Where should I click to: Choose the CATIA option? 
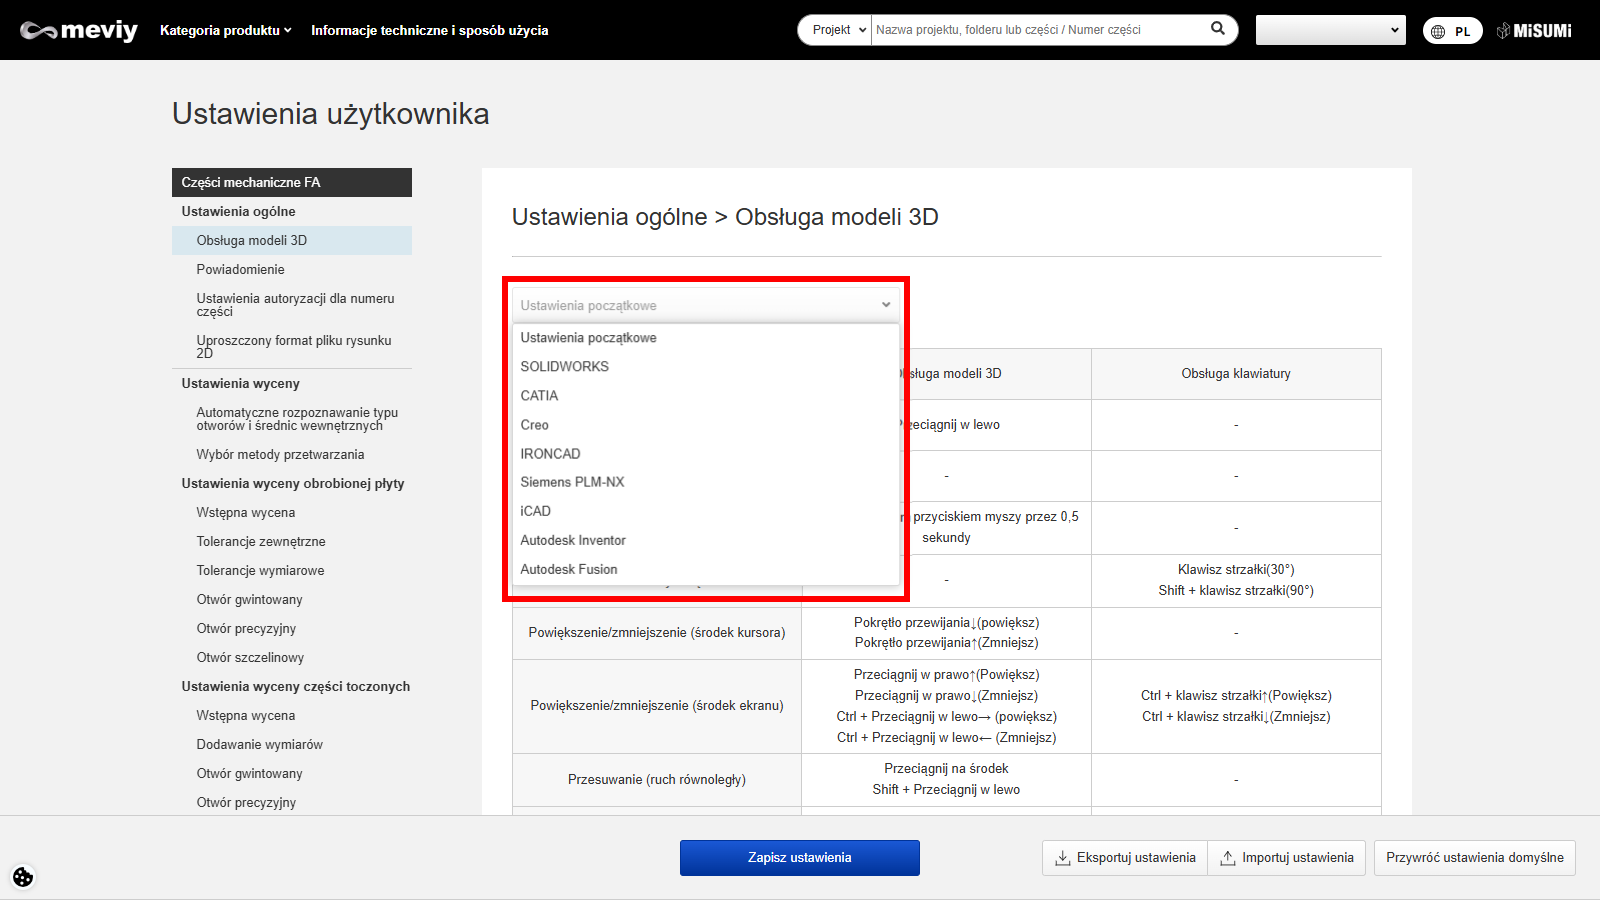[x=540, y=396]
